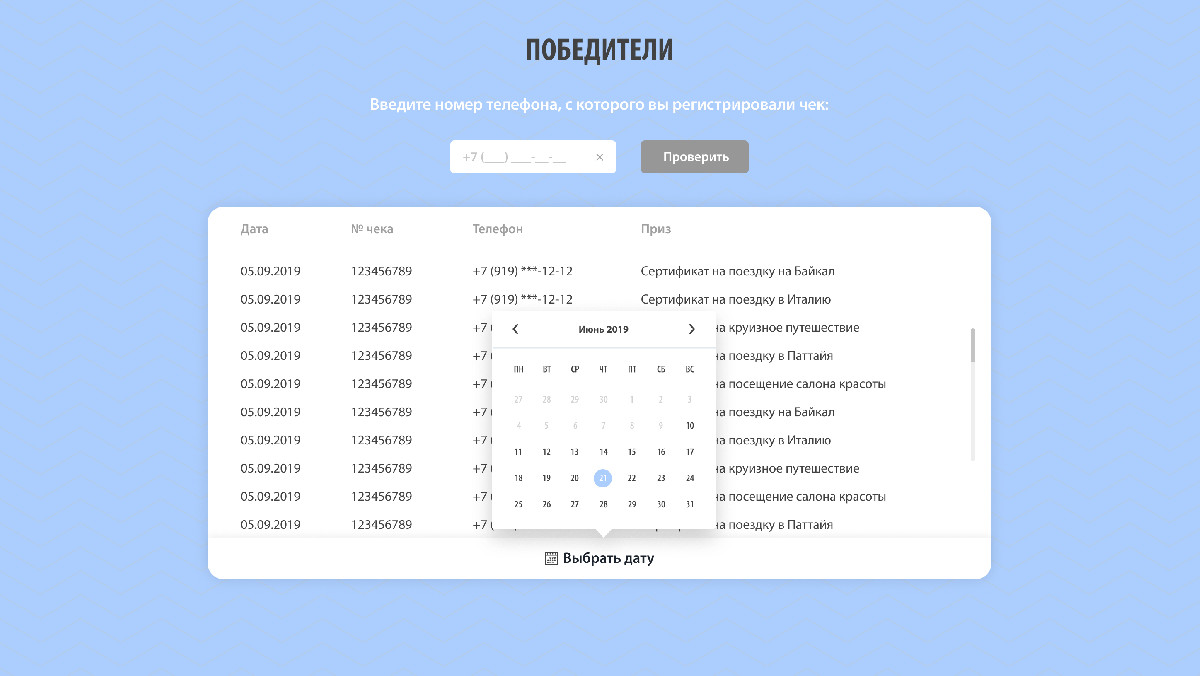Pick day 18 in the calendar
Viewport: 1200px width, 676px height.
tap(518, 478)
